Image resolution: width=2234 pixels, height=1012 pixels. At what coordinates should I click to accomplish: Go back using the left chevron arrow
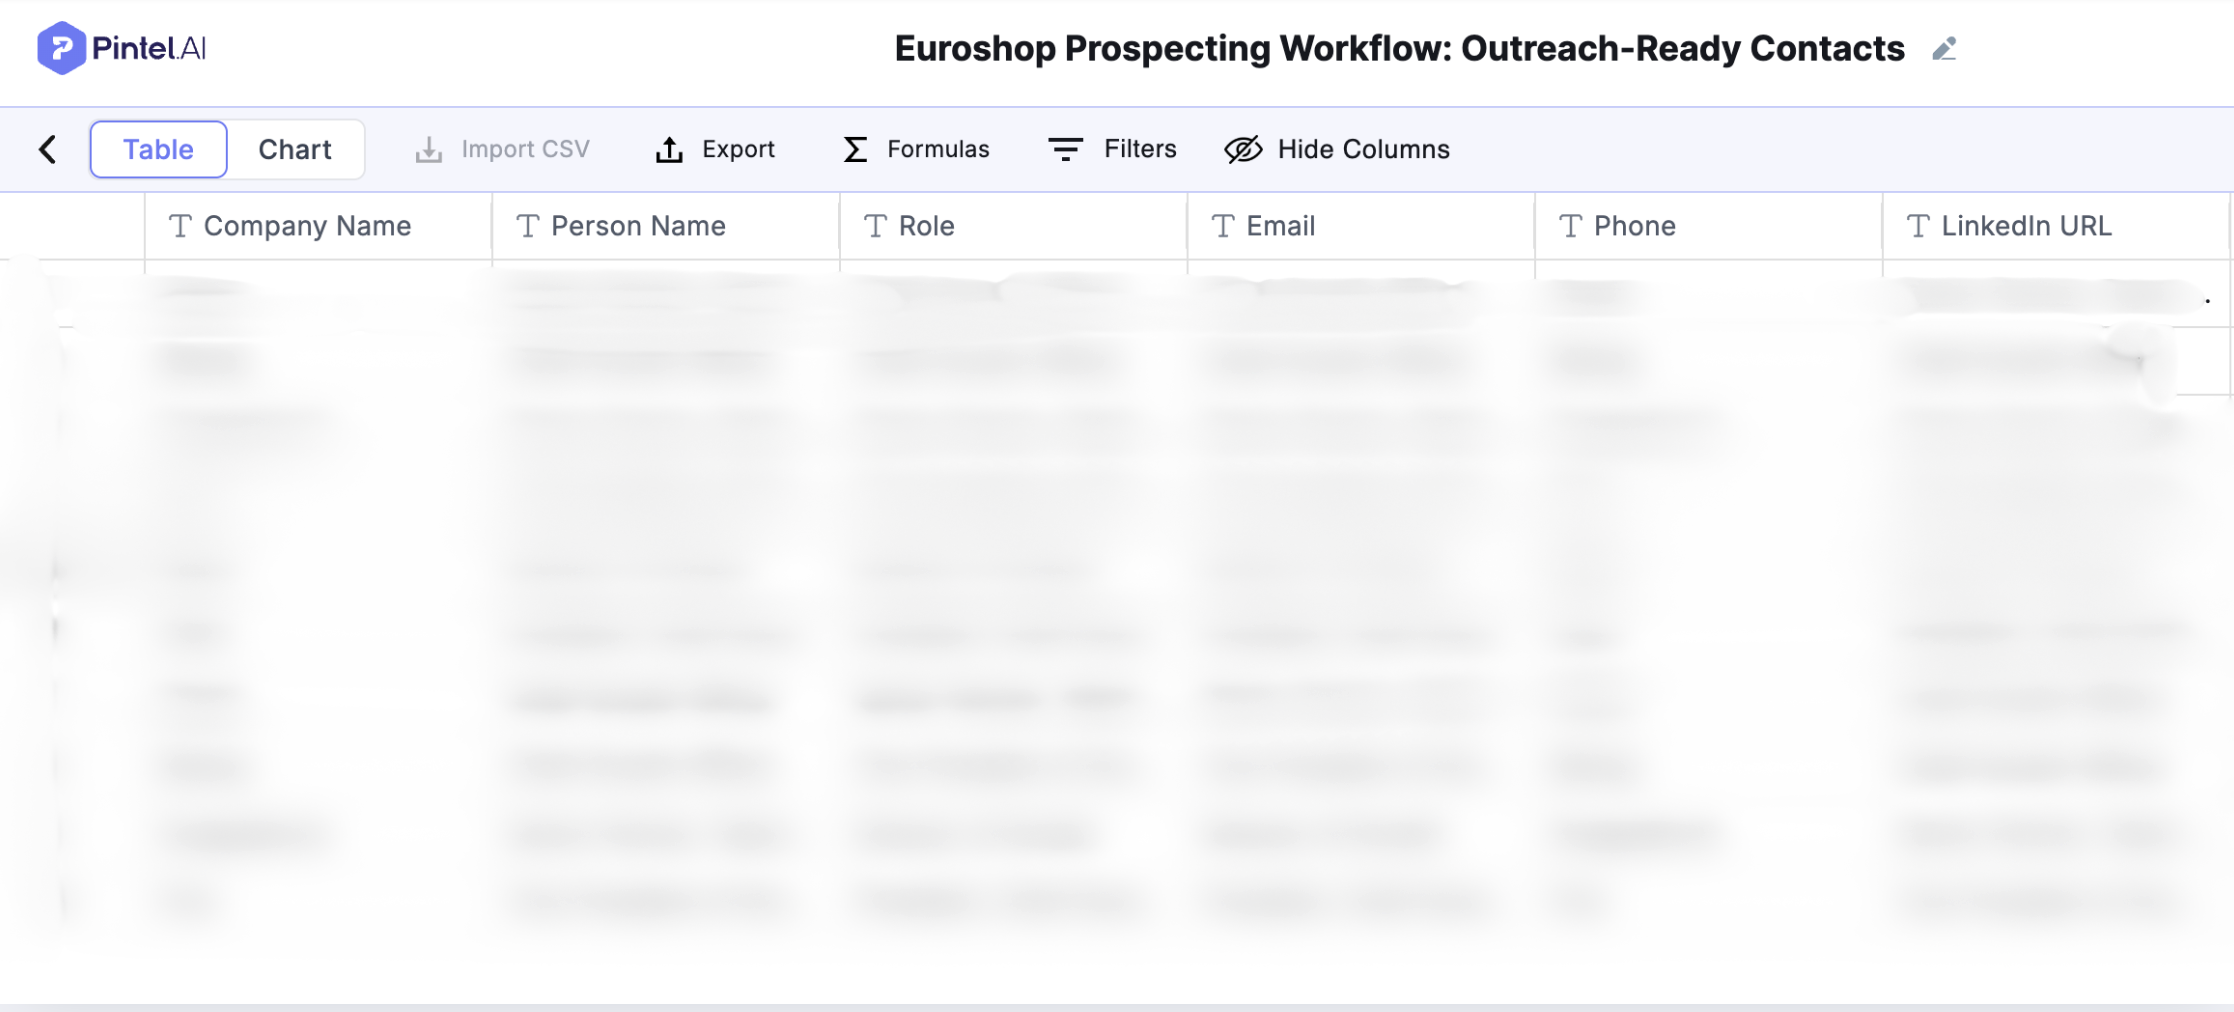(47, 149)
